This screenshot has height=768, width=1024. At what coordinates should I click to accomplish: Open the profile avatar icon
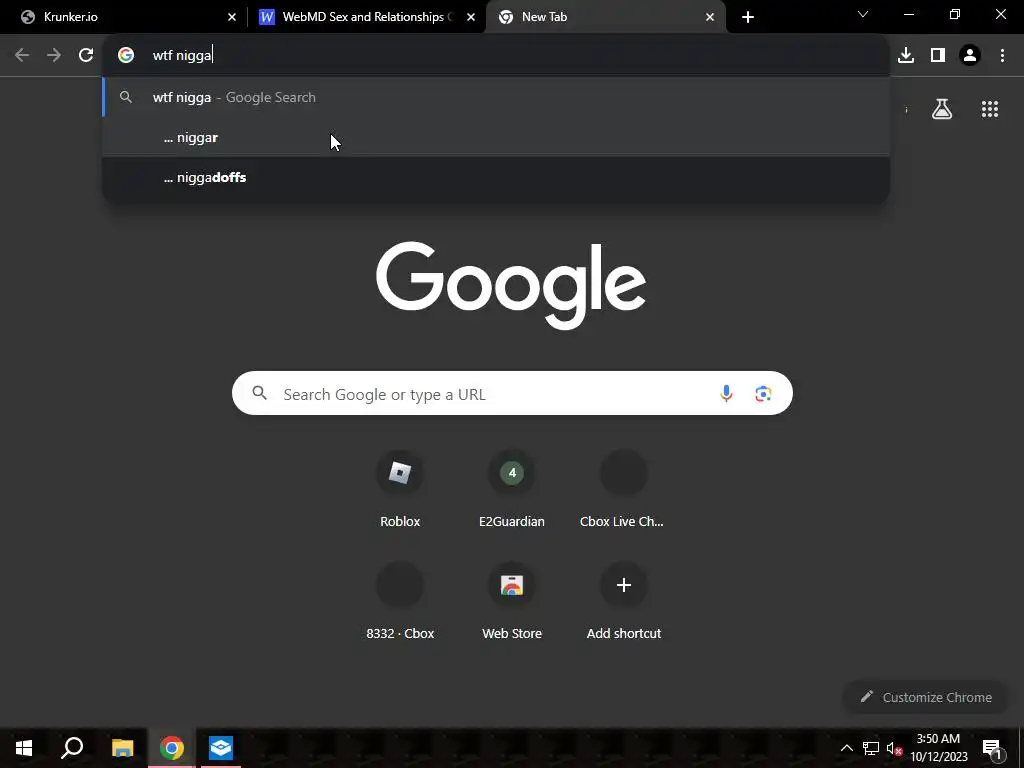(x=970, y=55)
